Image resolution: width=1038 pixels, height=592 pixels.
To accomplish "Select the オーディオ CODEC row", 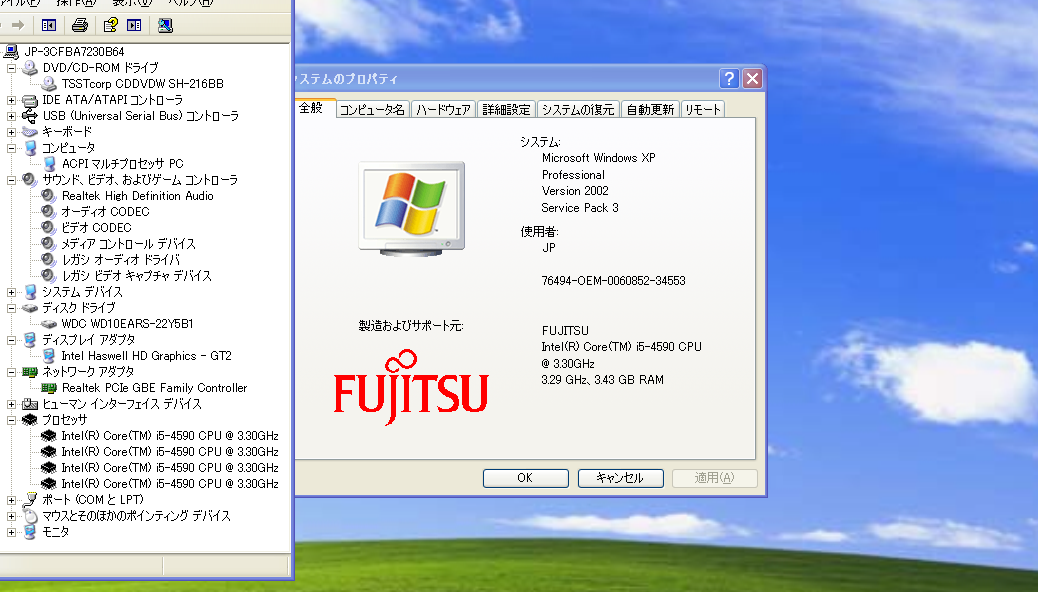I will tap(105, 212).
